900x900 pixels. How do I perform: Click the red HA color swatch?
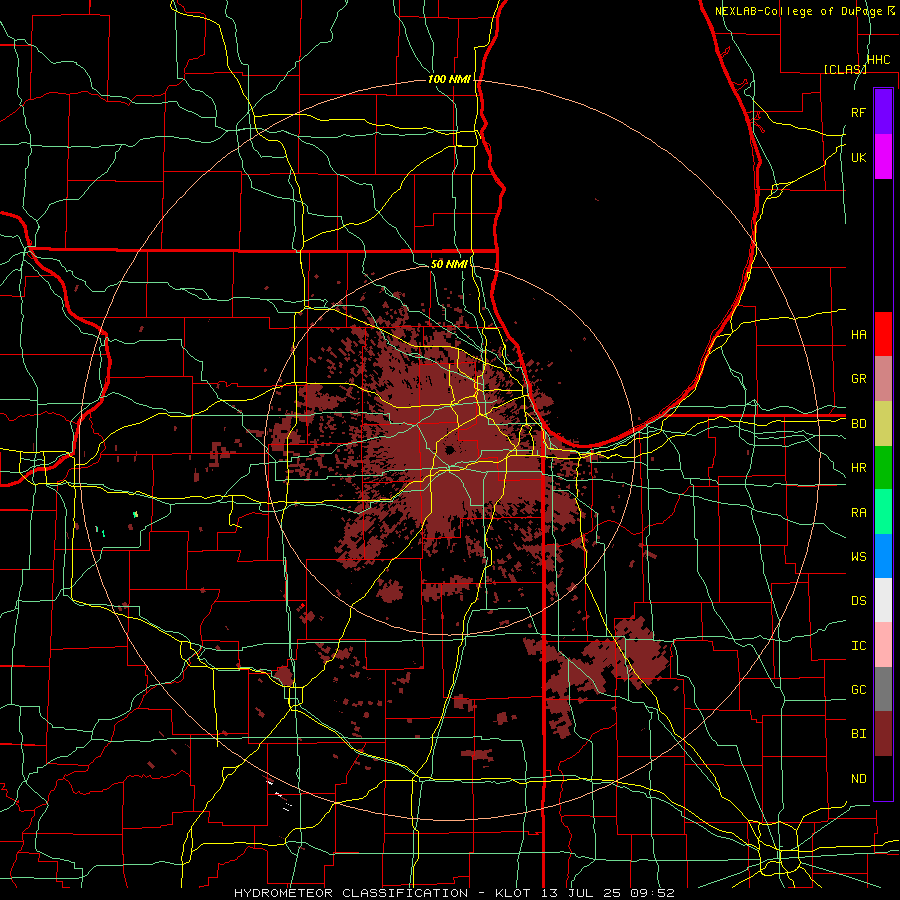(x=883, y=334)
